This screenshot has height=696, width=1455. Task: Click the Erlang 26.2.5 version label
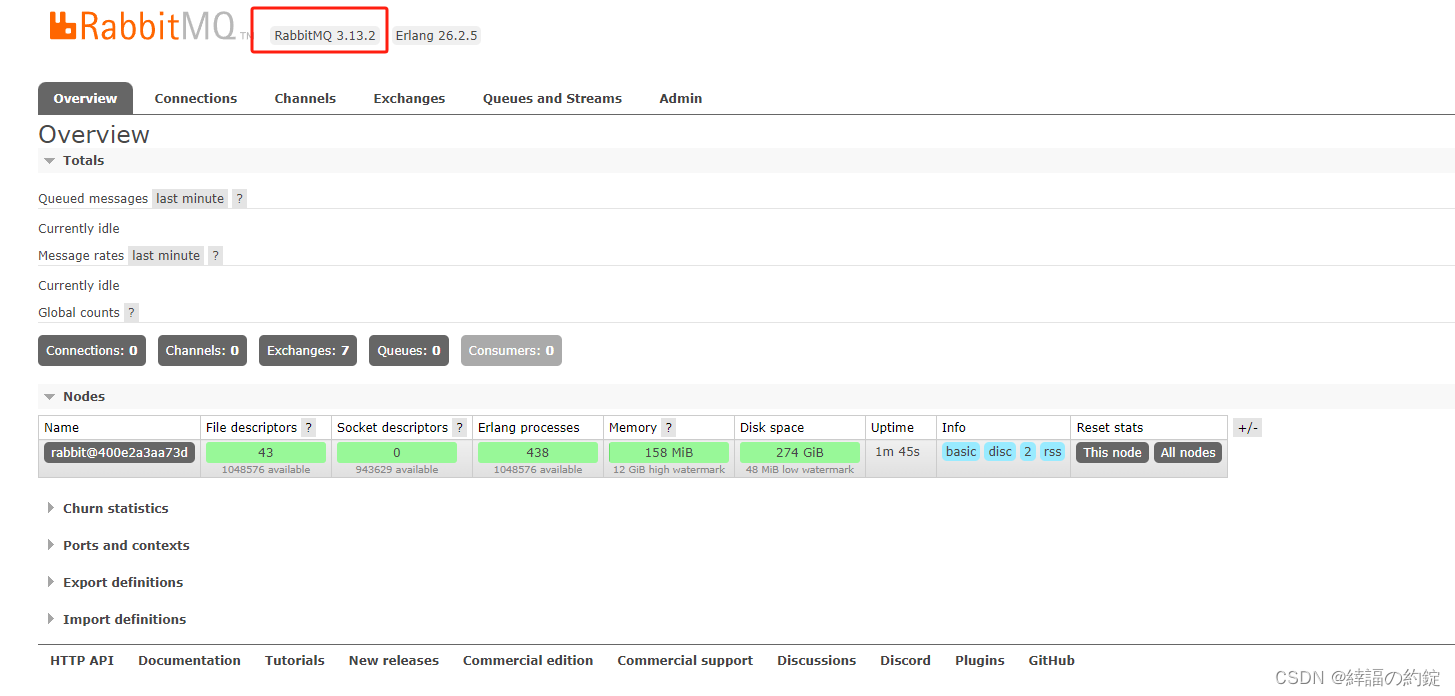(x=437, y=36)
